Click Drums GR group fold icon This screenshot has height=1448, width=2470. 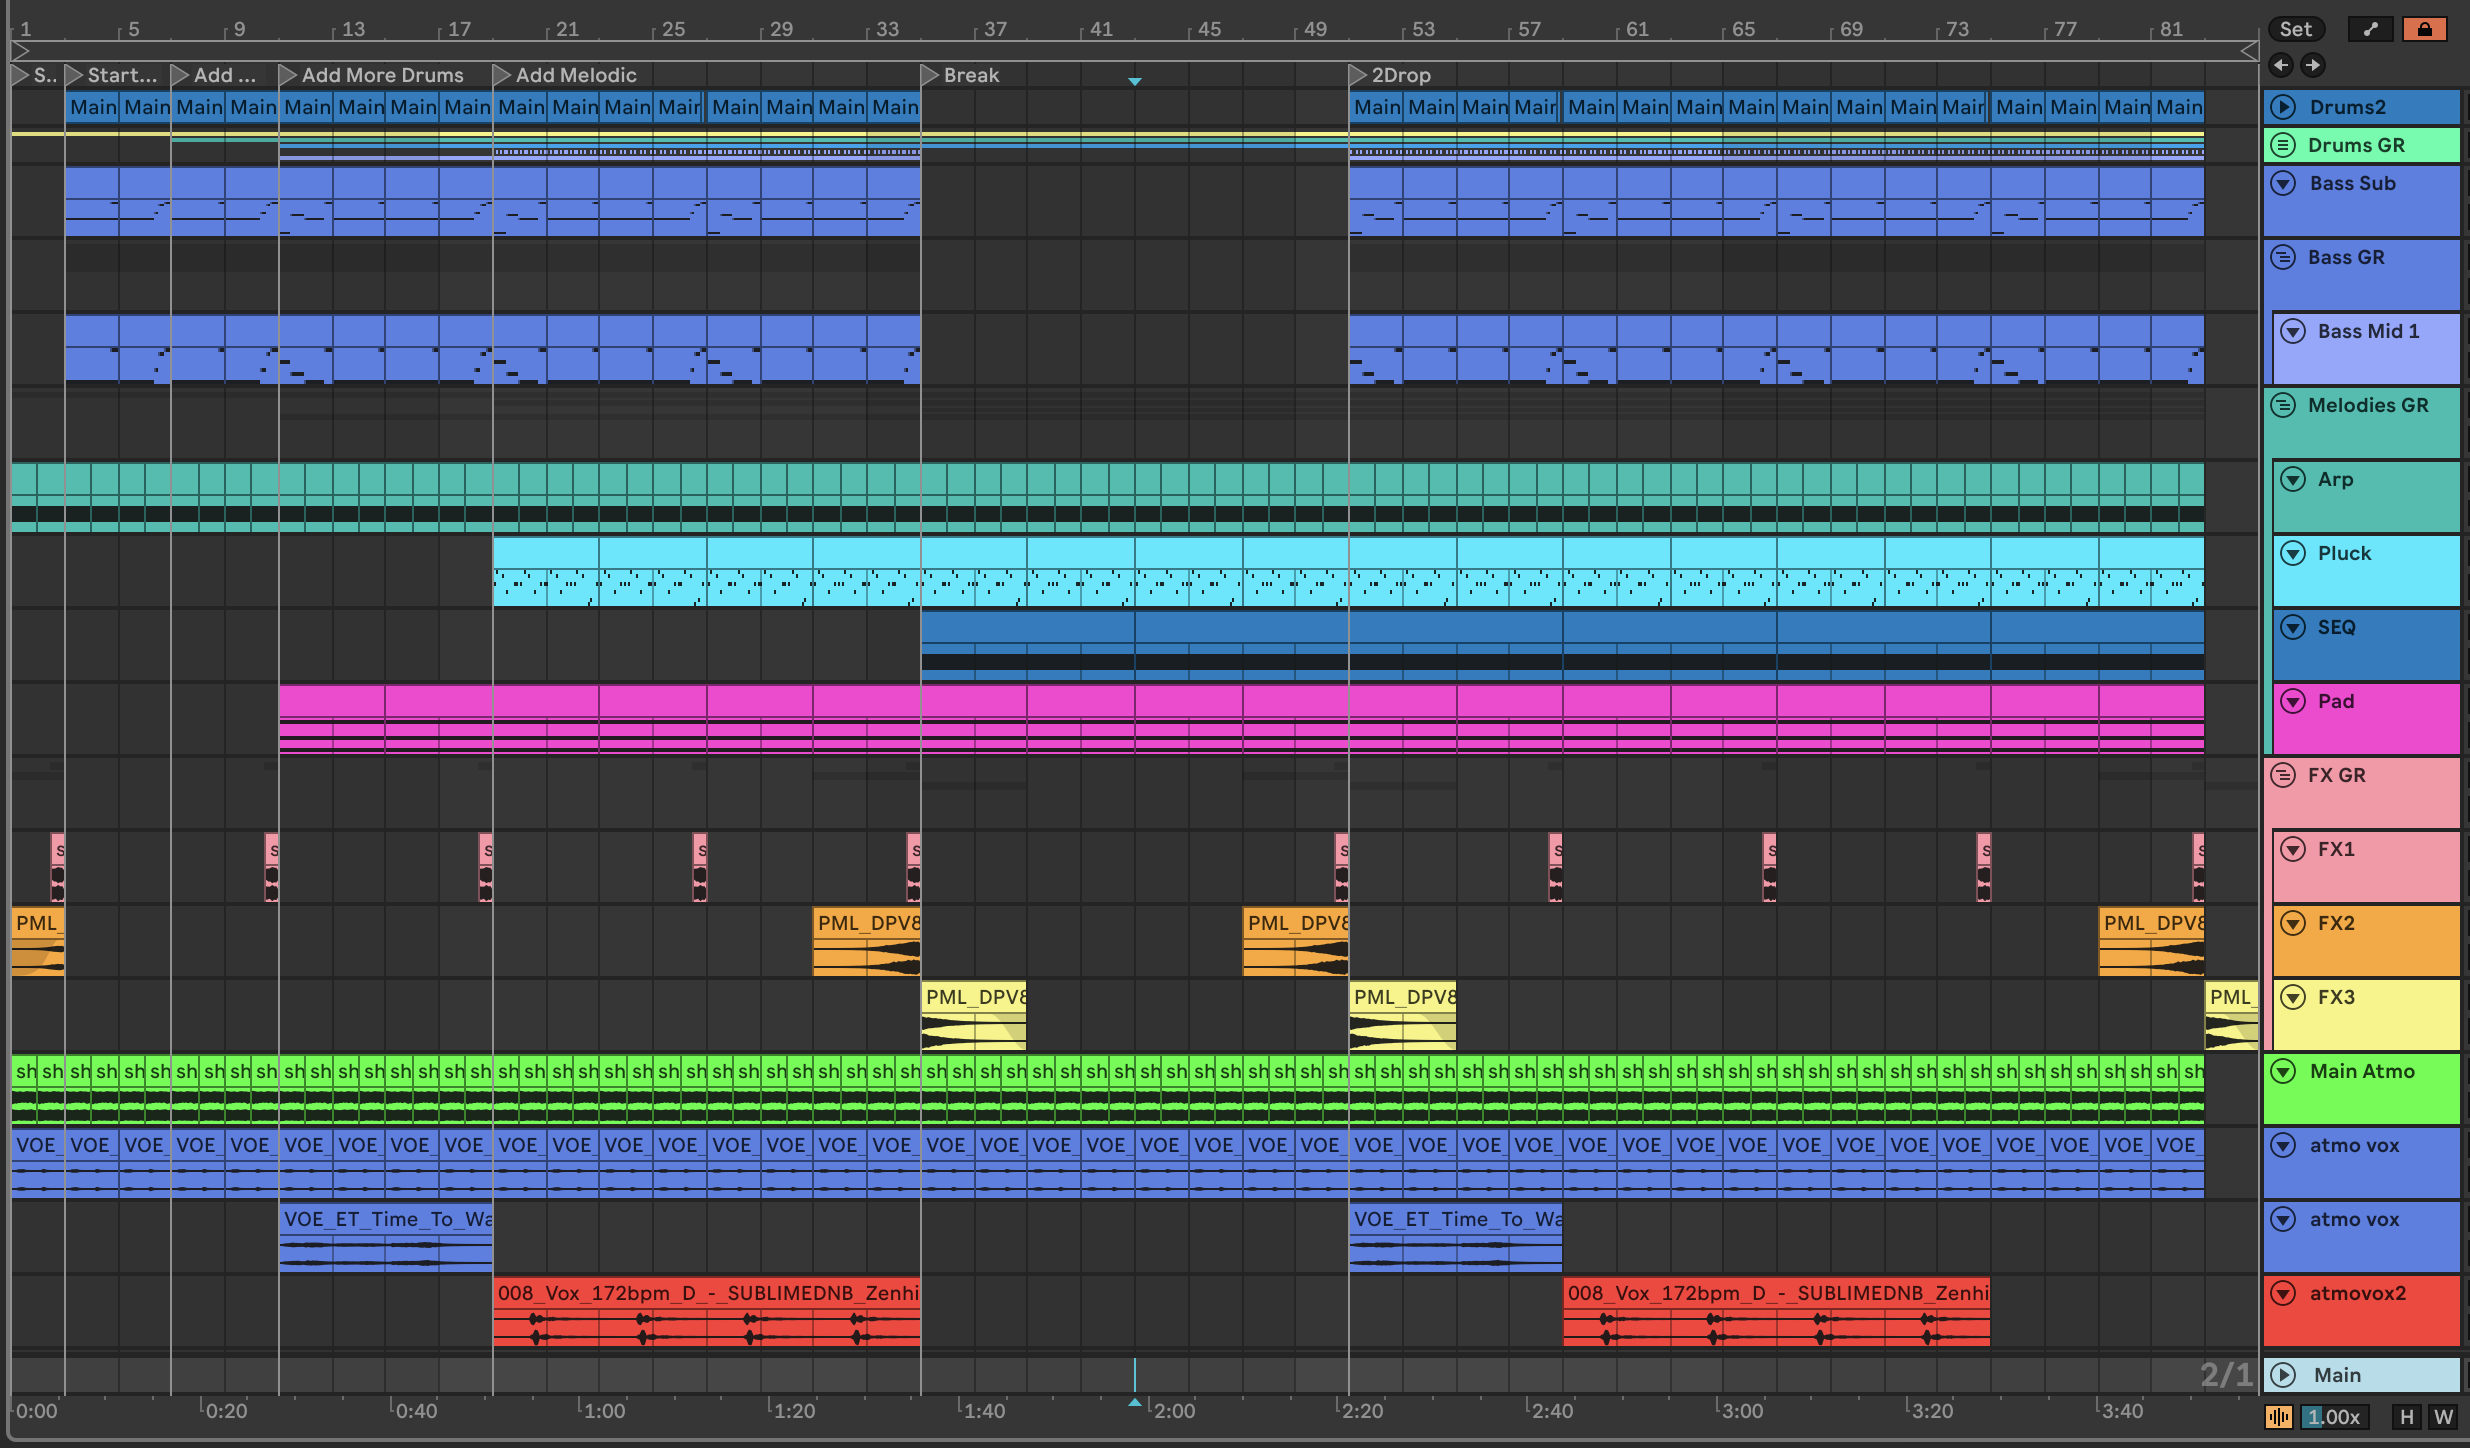[2283, 145]
